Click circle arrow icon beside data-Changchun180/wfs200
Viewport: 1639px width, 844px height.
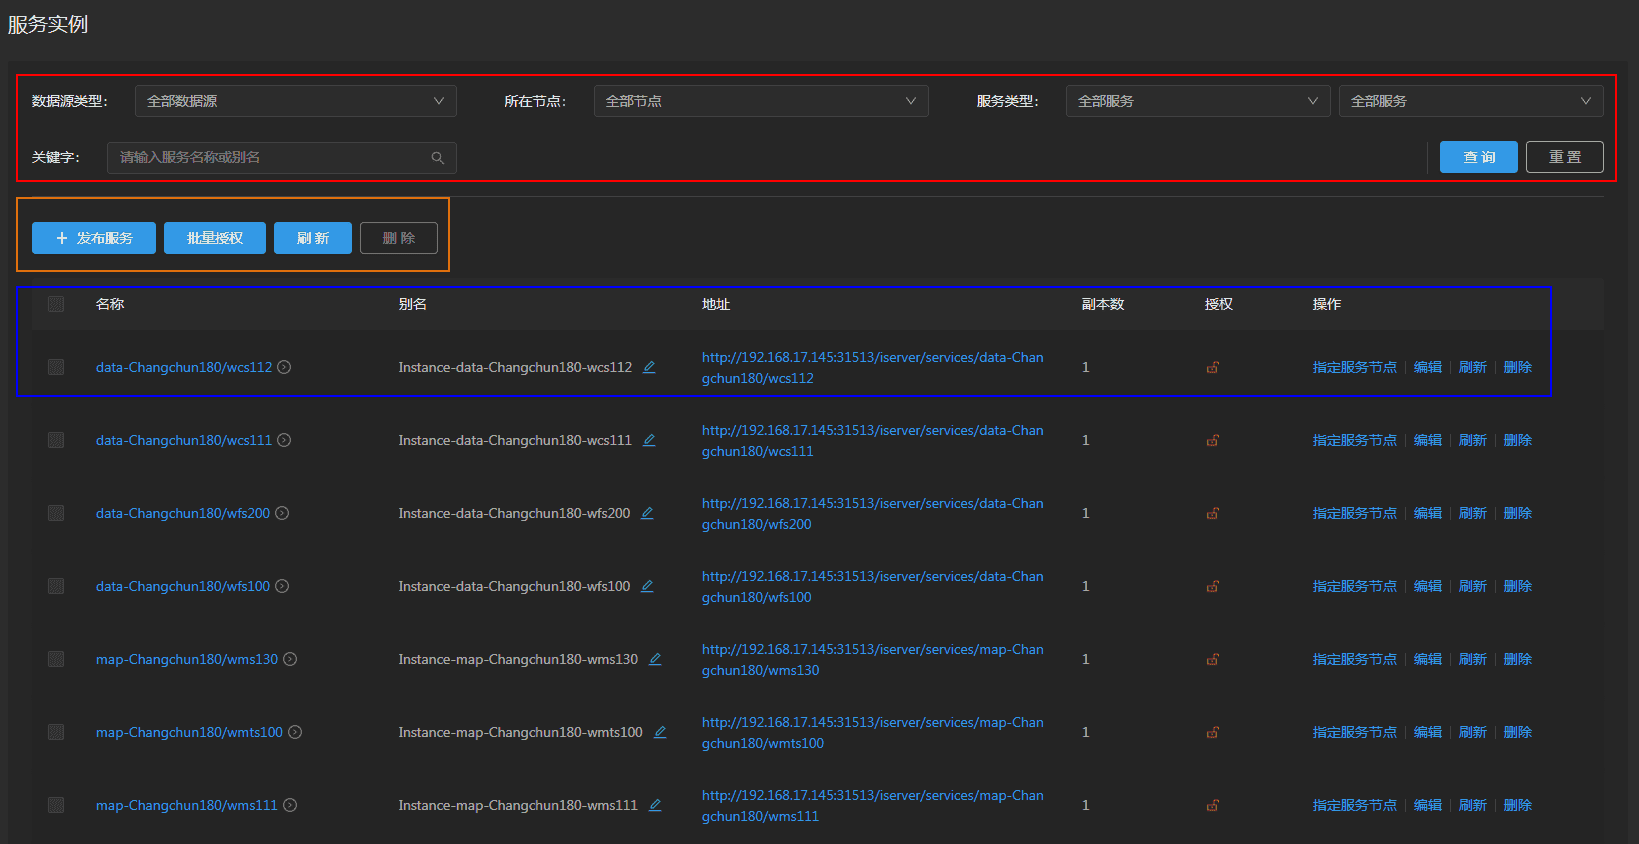tap(282, 513)
